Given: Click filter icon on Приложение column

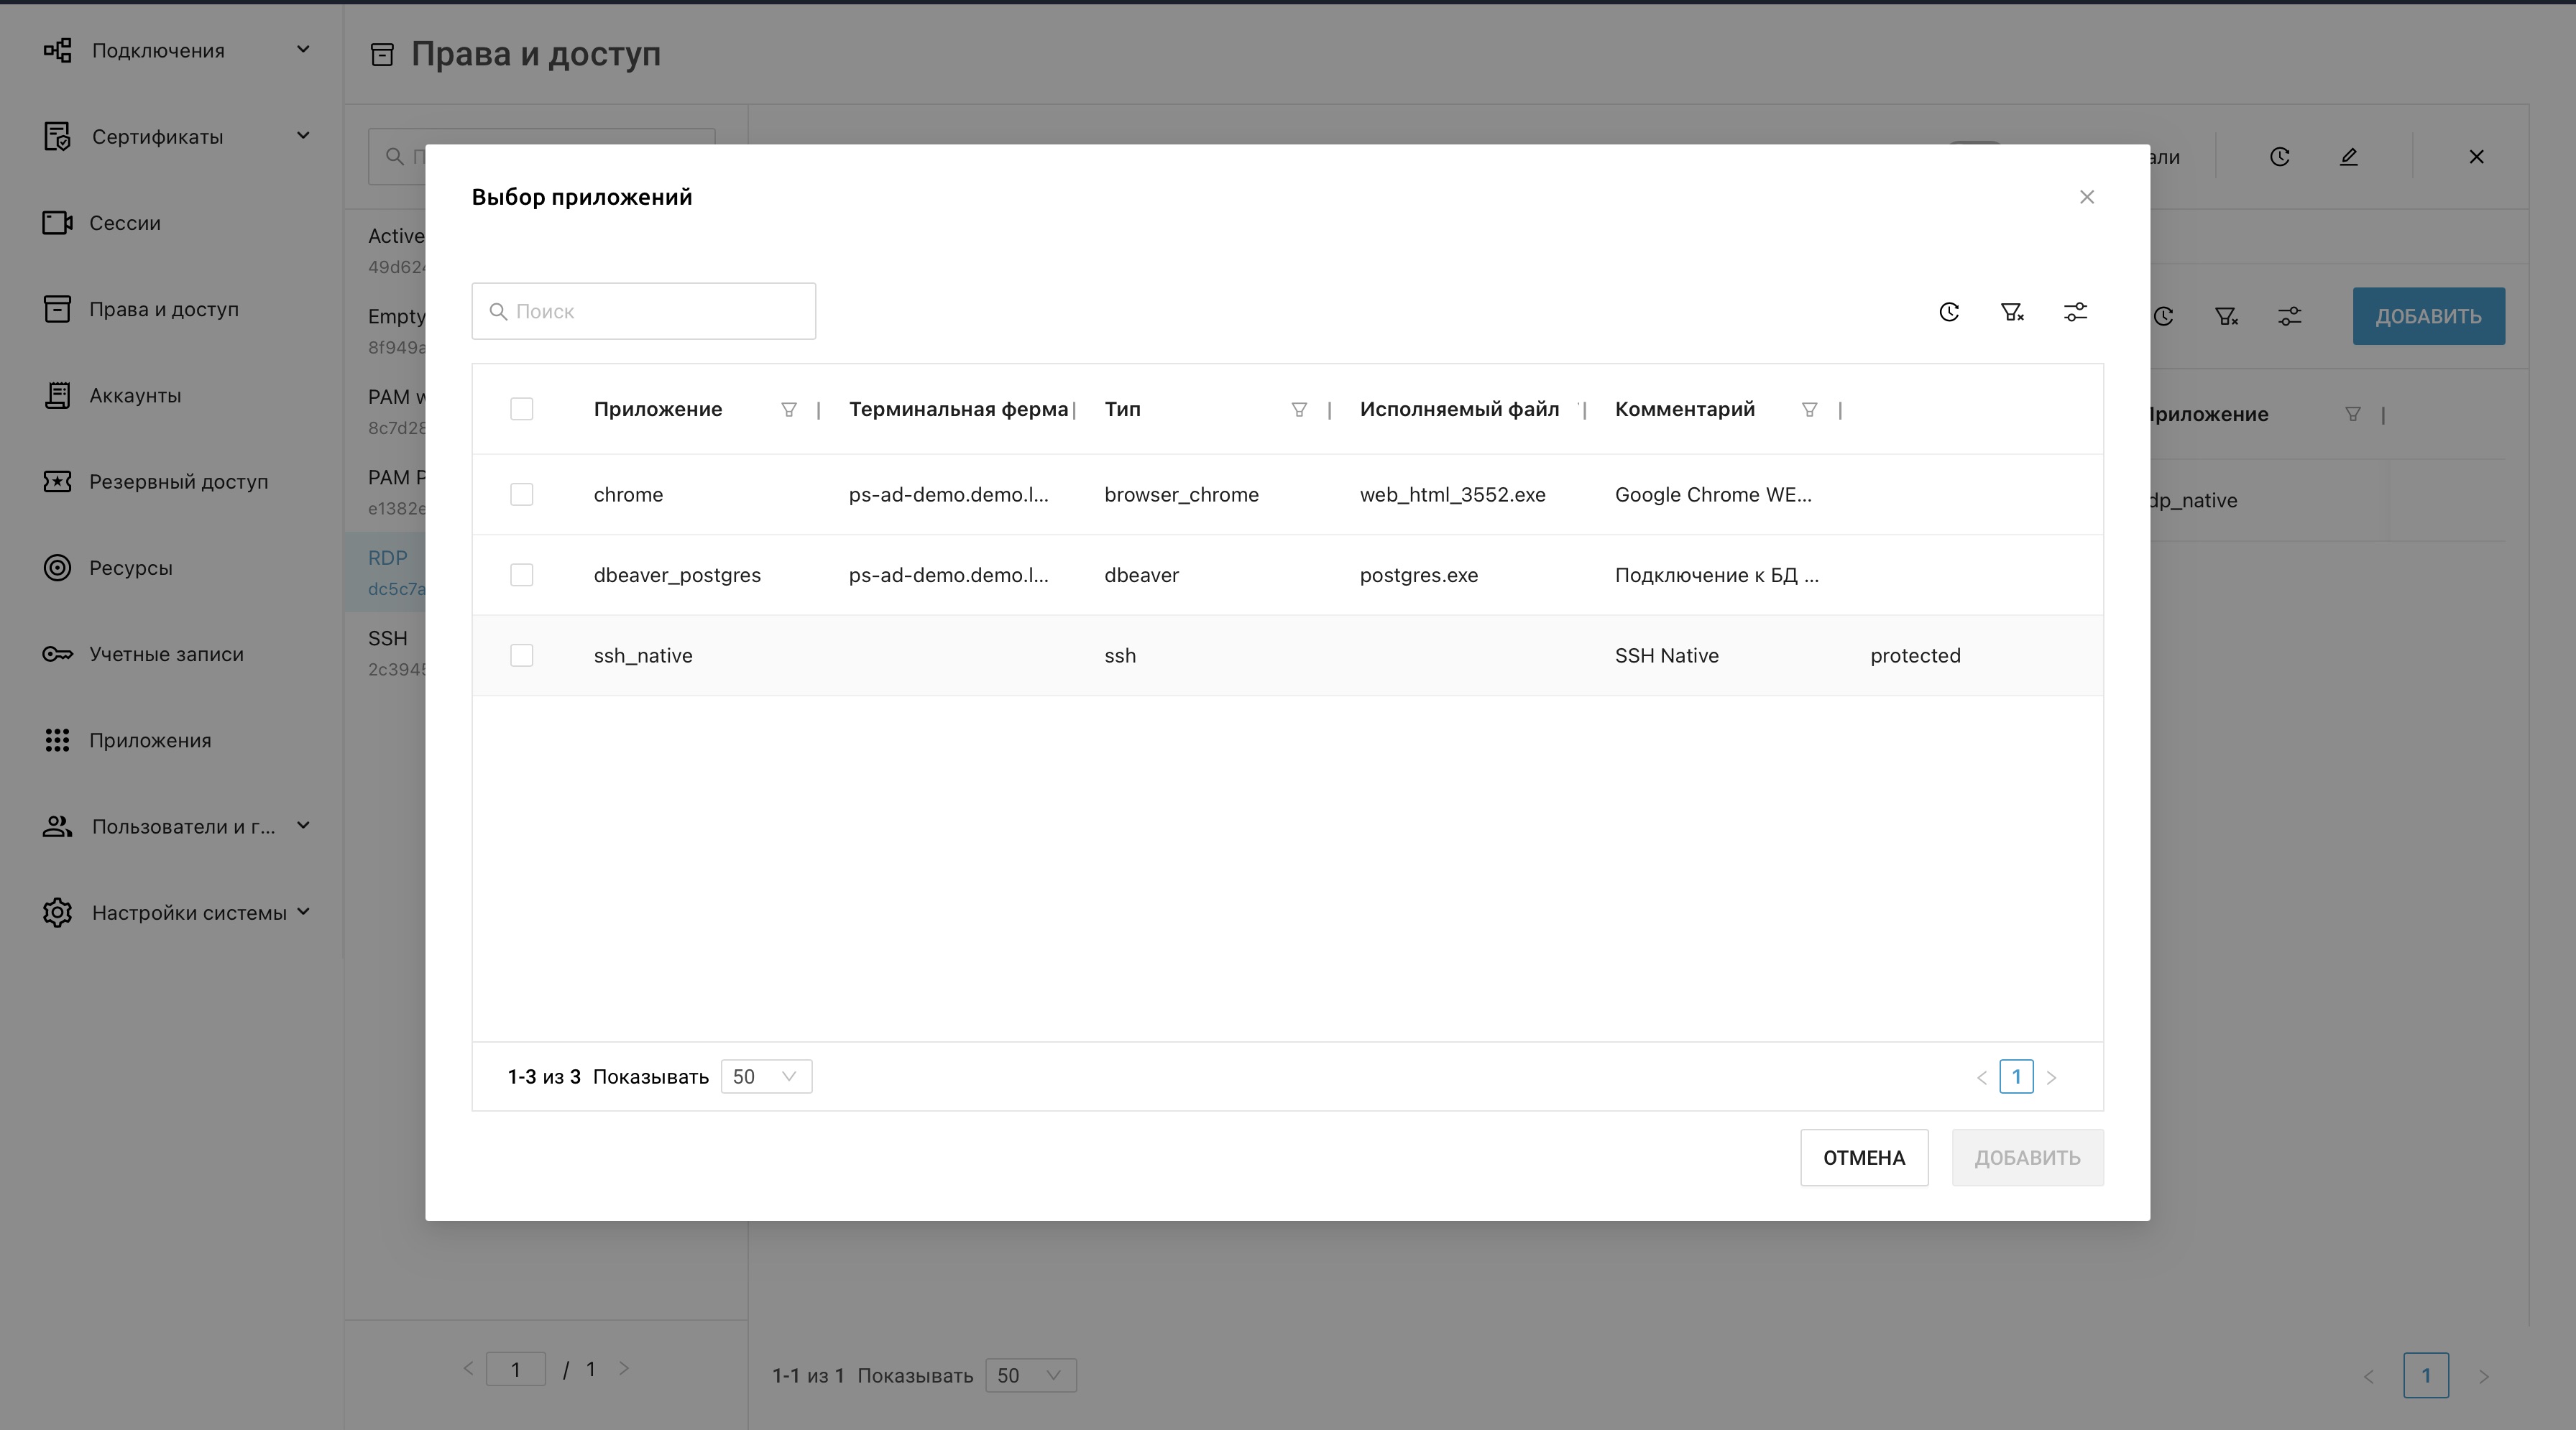Looking at the screenshot, I should point(789,409).
